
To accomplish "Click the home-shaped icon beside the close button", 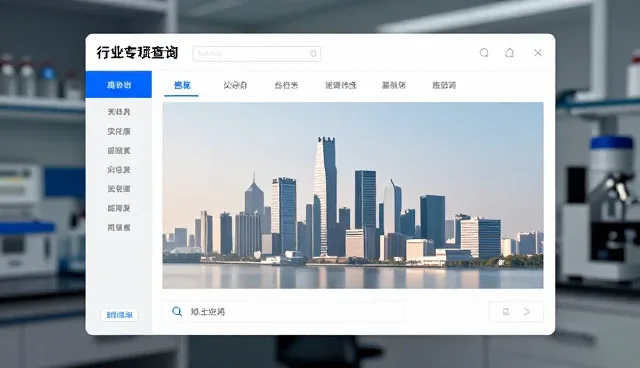I will (509, 53).
